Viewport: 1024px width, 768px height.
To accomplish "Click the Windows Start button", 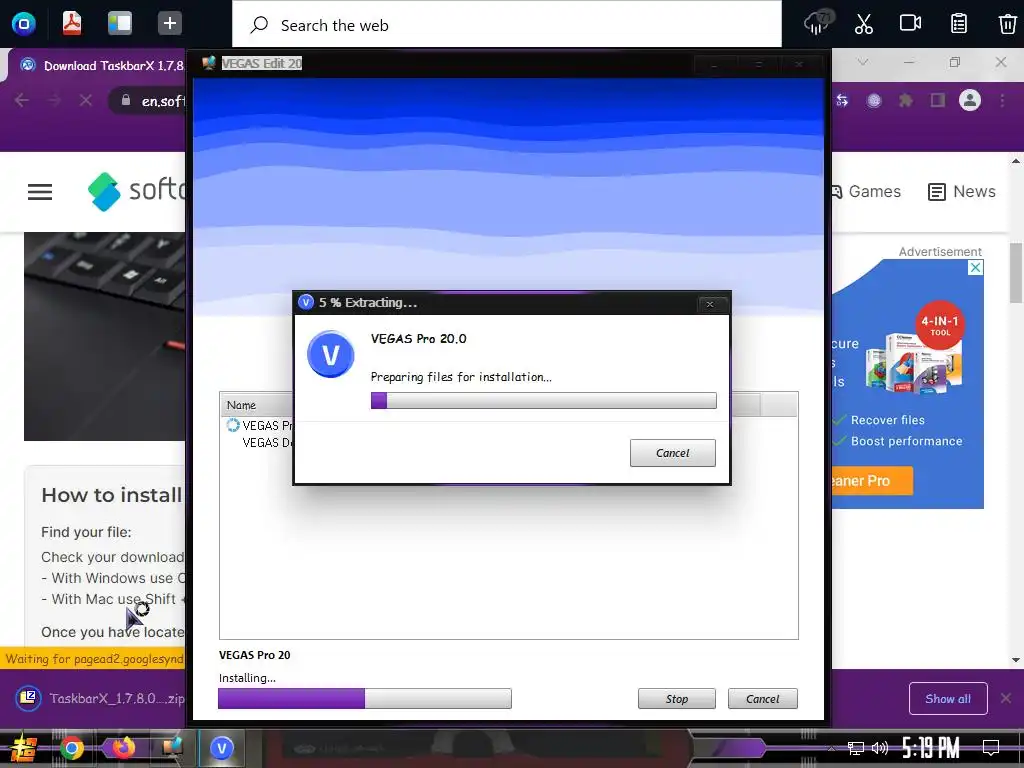I will tap(22, 748).
